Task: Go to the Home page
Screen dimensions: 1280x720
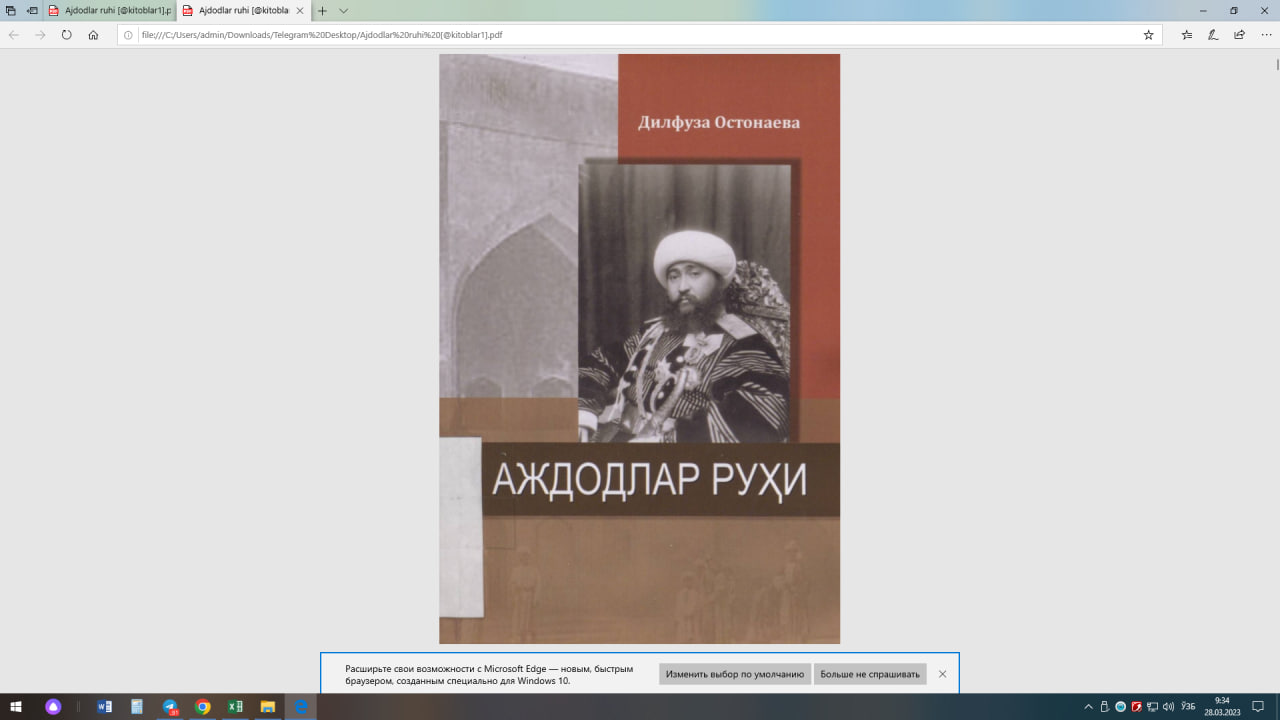Action: pos(93,35)
